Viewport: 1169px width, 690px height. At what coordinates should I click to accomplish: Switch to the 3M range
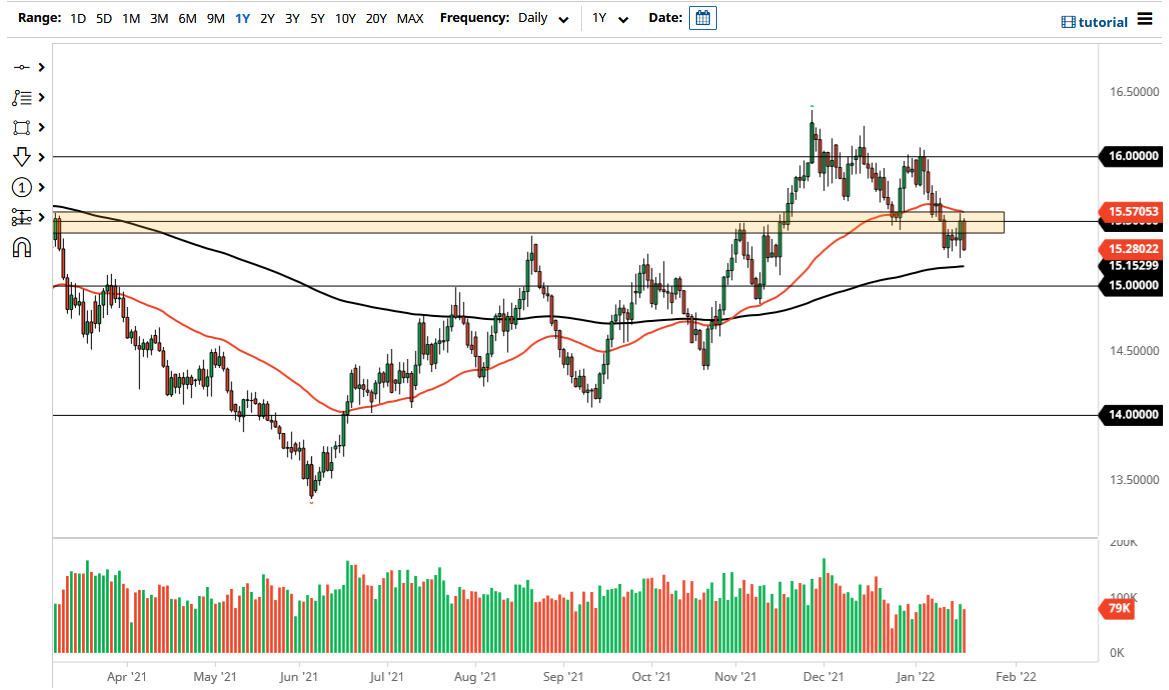point(160,18)
